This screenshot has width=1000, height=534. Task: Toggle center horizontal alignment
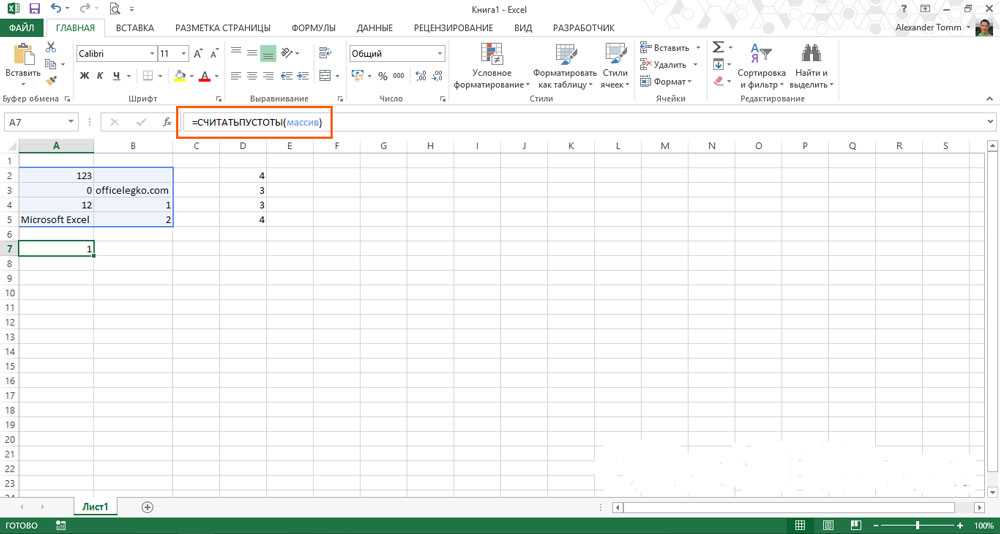(x=252, y=76)
